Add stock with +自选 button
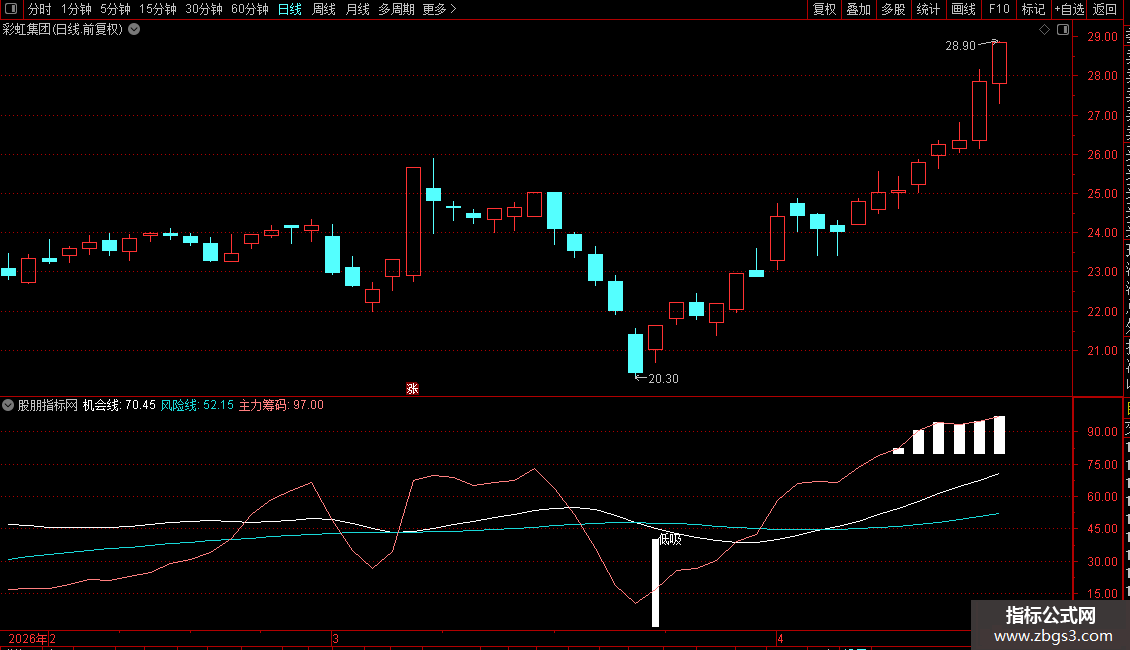The image size is (1130, 650). click(x=1069, y=9)
